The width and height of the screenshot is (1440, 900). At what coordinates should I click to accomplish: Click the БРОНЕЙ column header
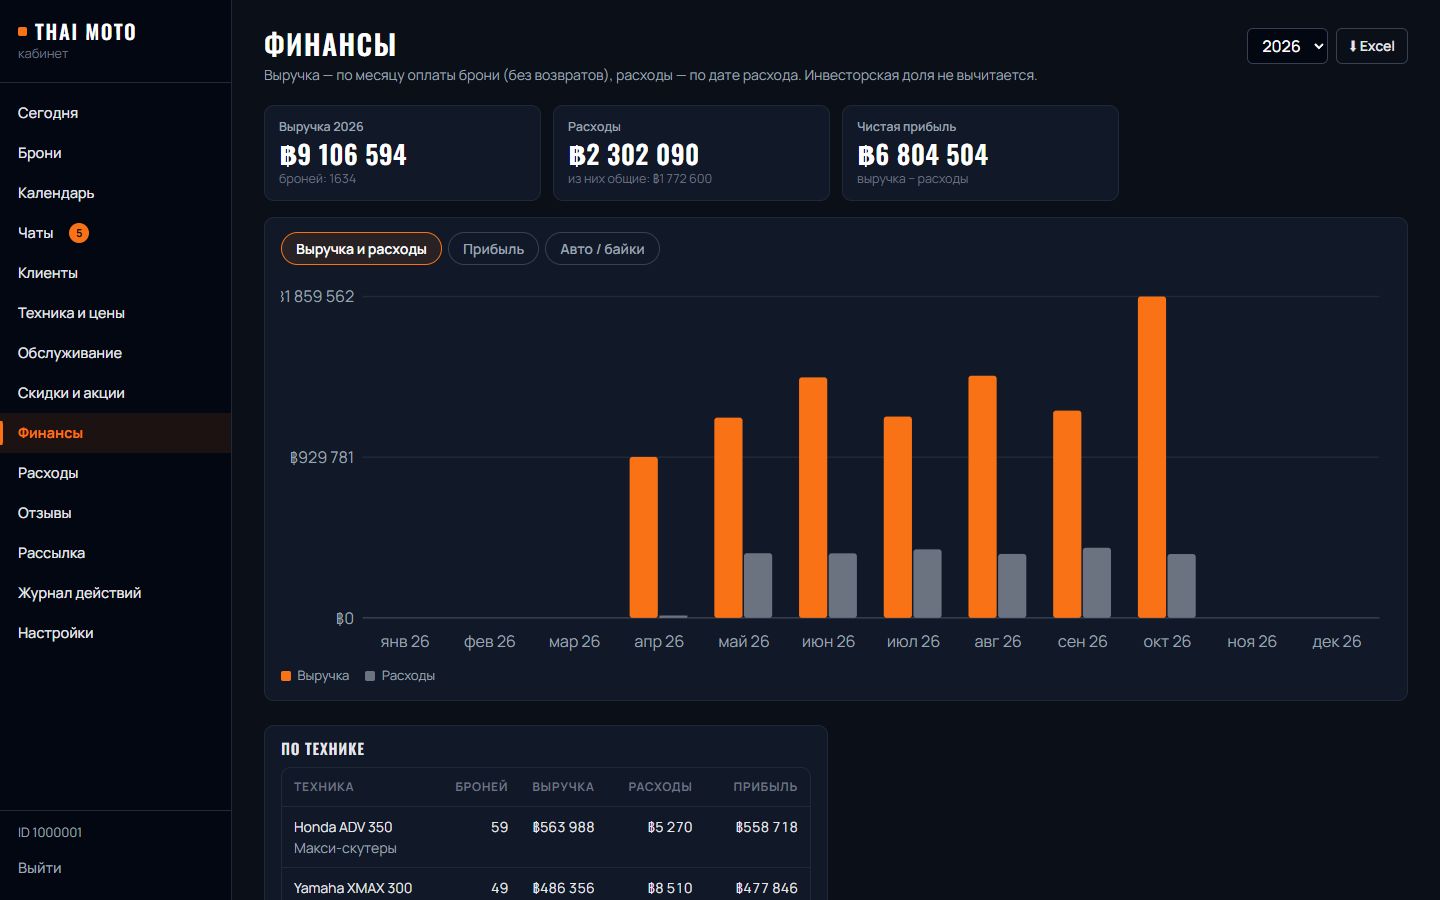pos(481,787)
